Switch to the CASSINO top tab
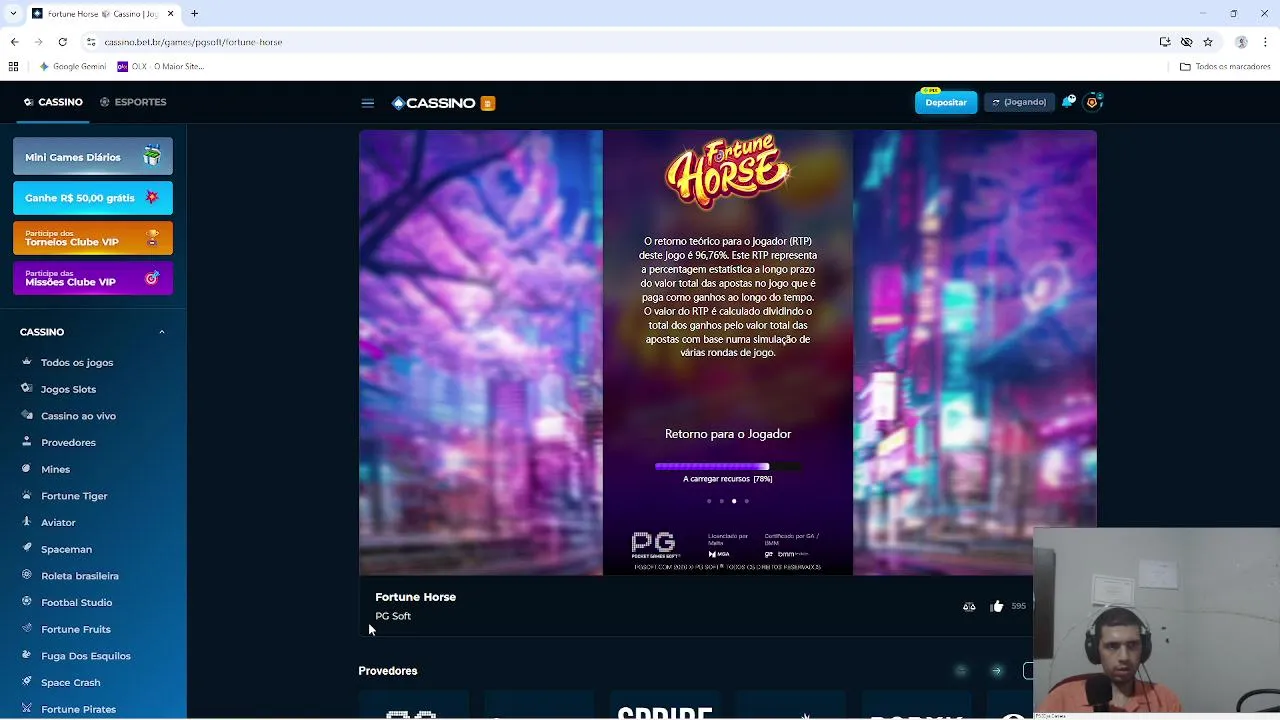Image resolution: width=1280 pixels, height=720 pixels. tap(53, 102)
